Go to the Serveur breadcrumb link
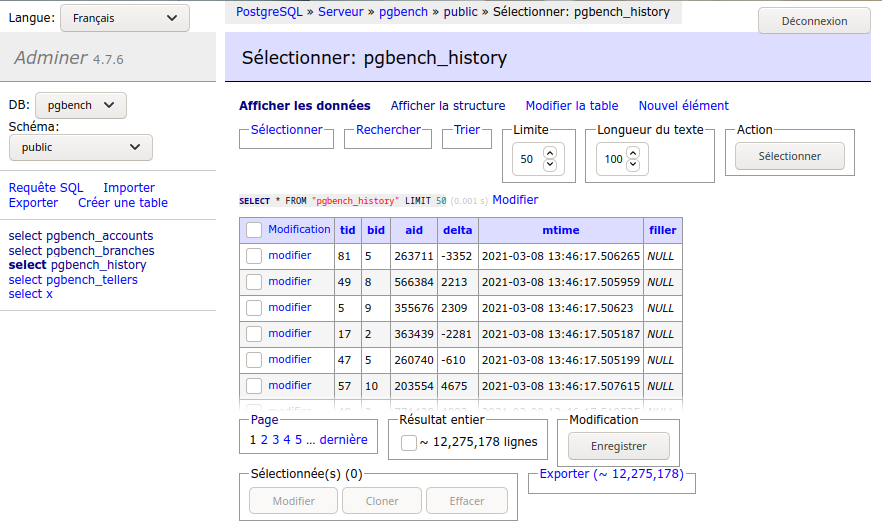The width and height of the screenshot is (882, 523). pos(340,12)
